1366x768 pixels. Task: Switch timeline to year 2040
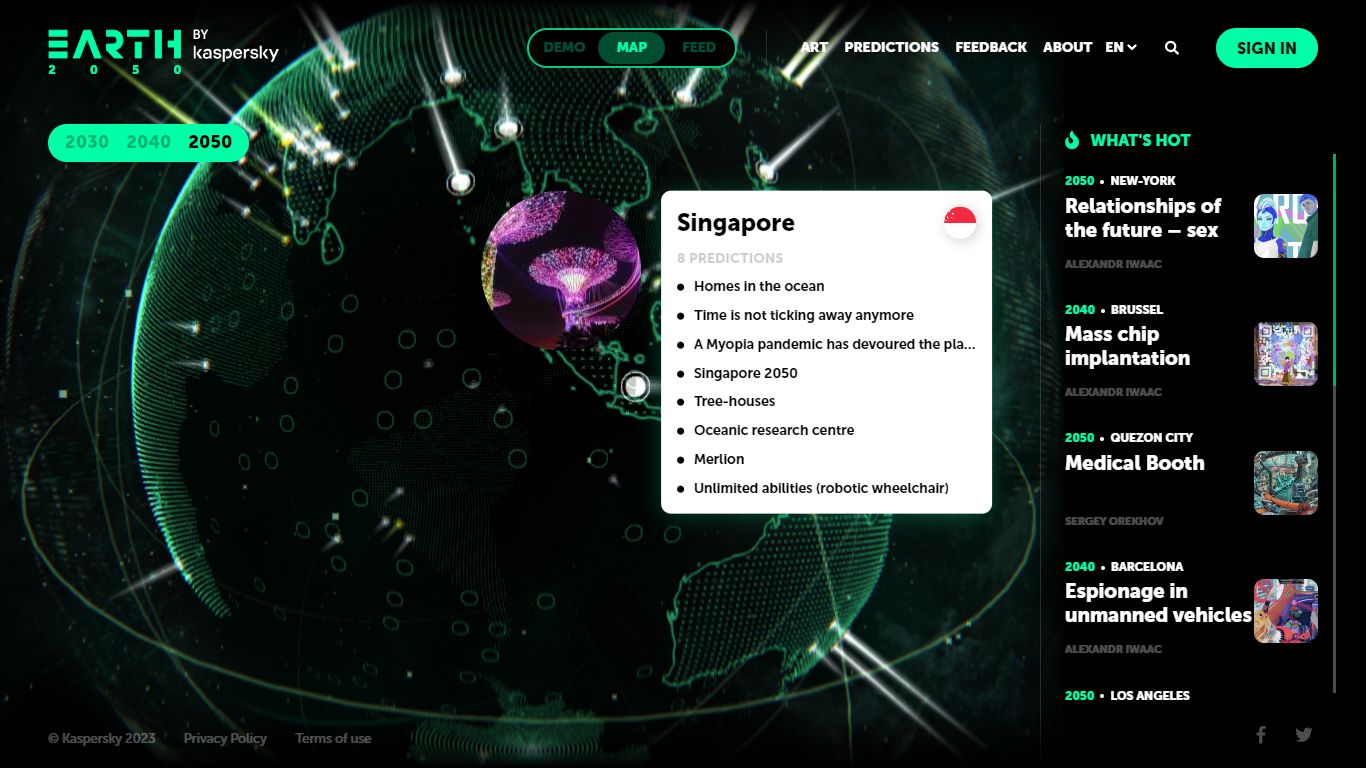coord(148,142)
